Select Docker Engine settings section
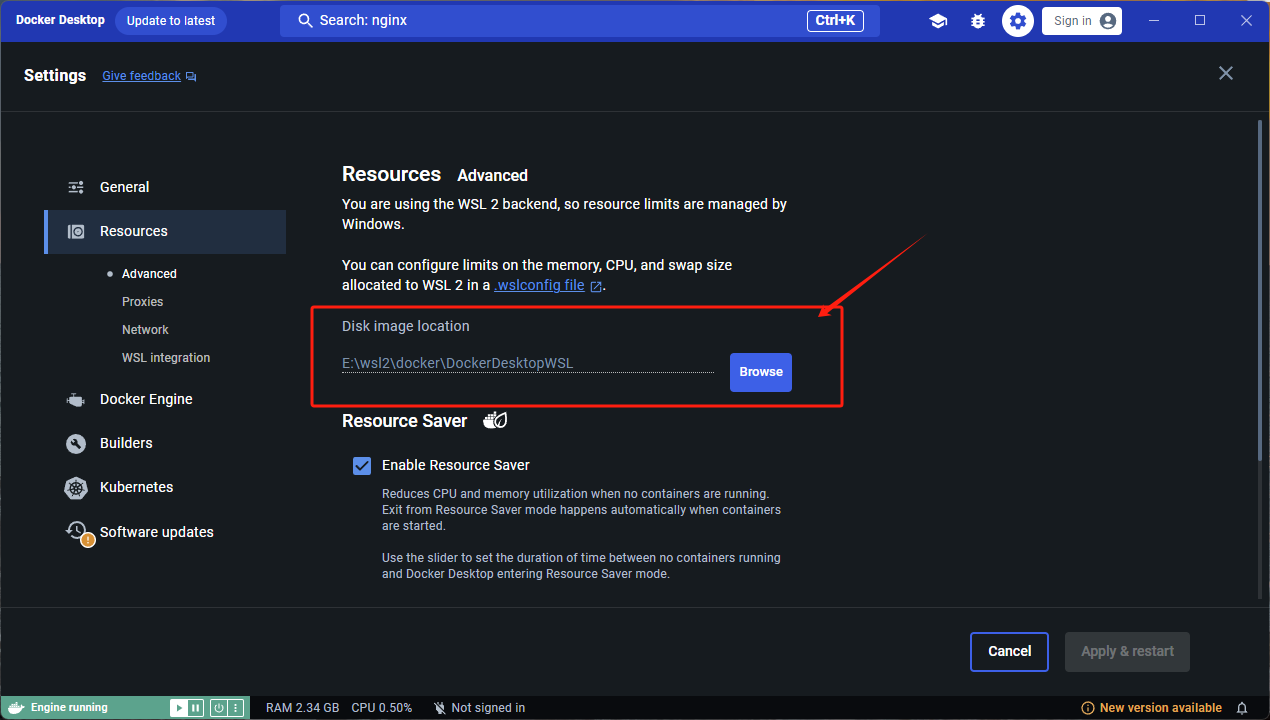1270x720 pixels. 165,399
